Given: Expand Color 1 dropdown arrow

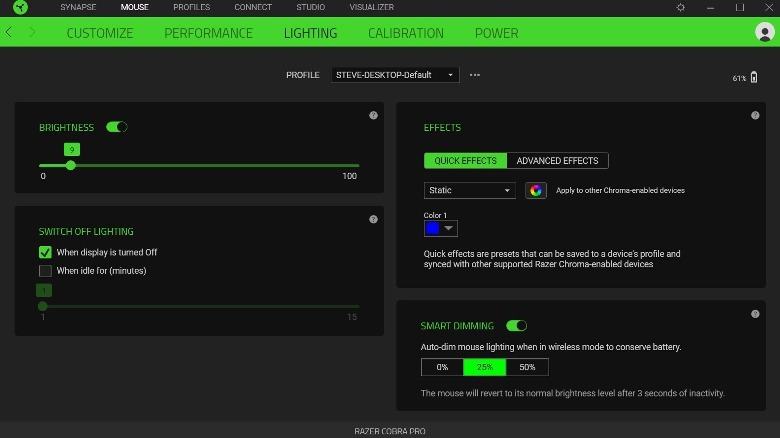Looking at the screenshot, I should 449,228.
